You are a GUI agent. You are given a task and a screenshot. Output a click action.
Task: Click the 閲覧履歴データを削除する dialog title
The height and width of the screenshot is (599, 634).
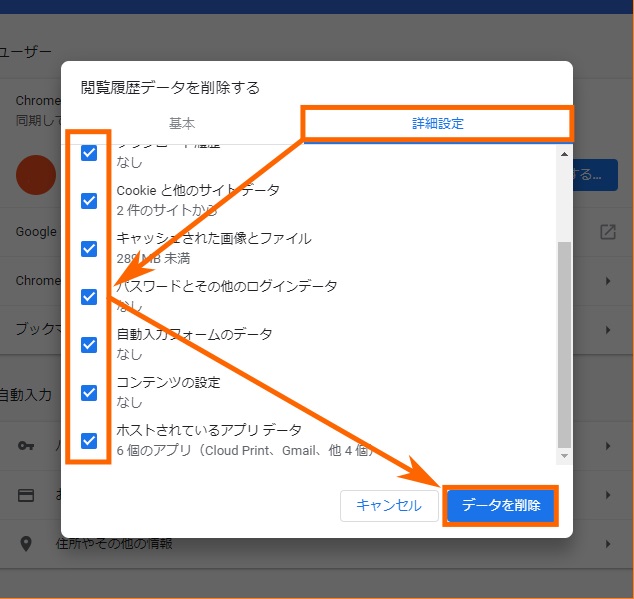(170, 87)
